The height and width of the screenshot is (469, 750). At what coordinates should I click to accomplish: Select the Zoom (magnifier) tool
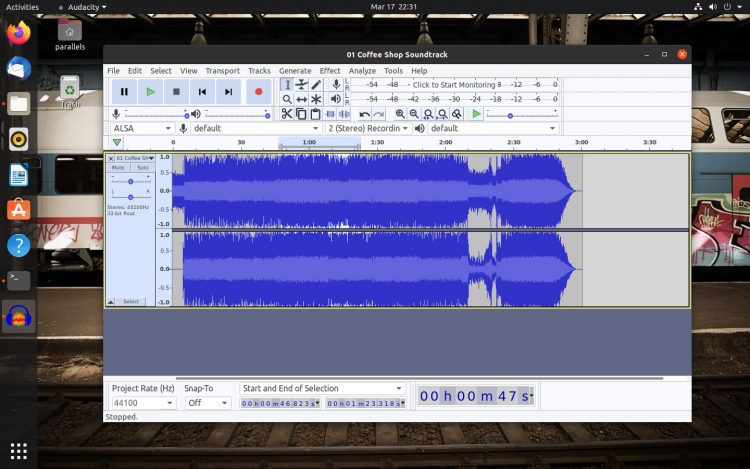click(287, 99)
